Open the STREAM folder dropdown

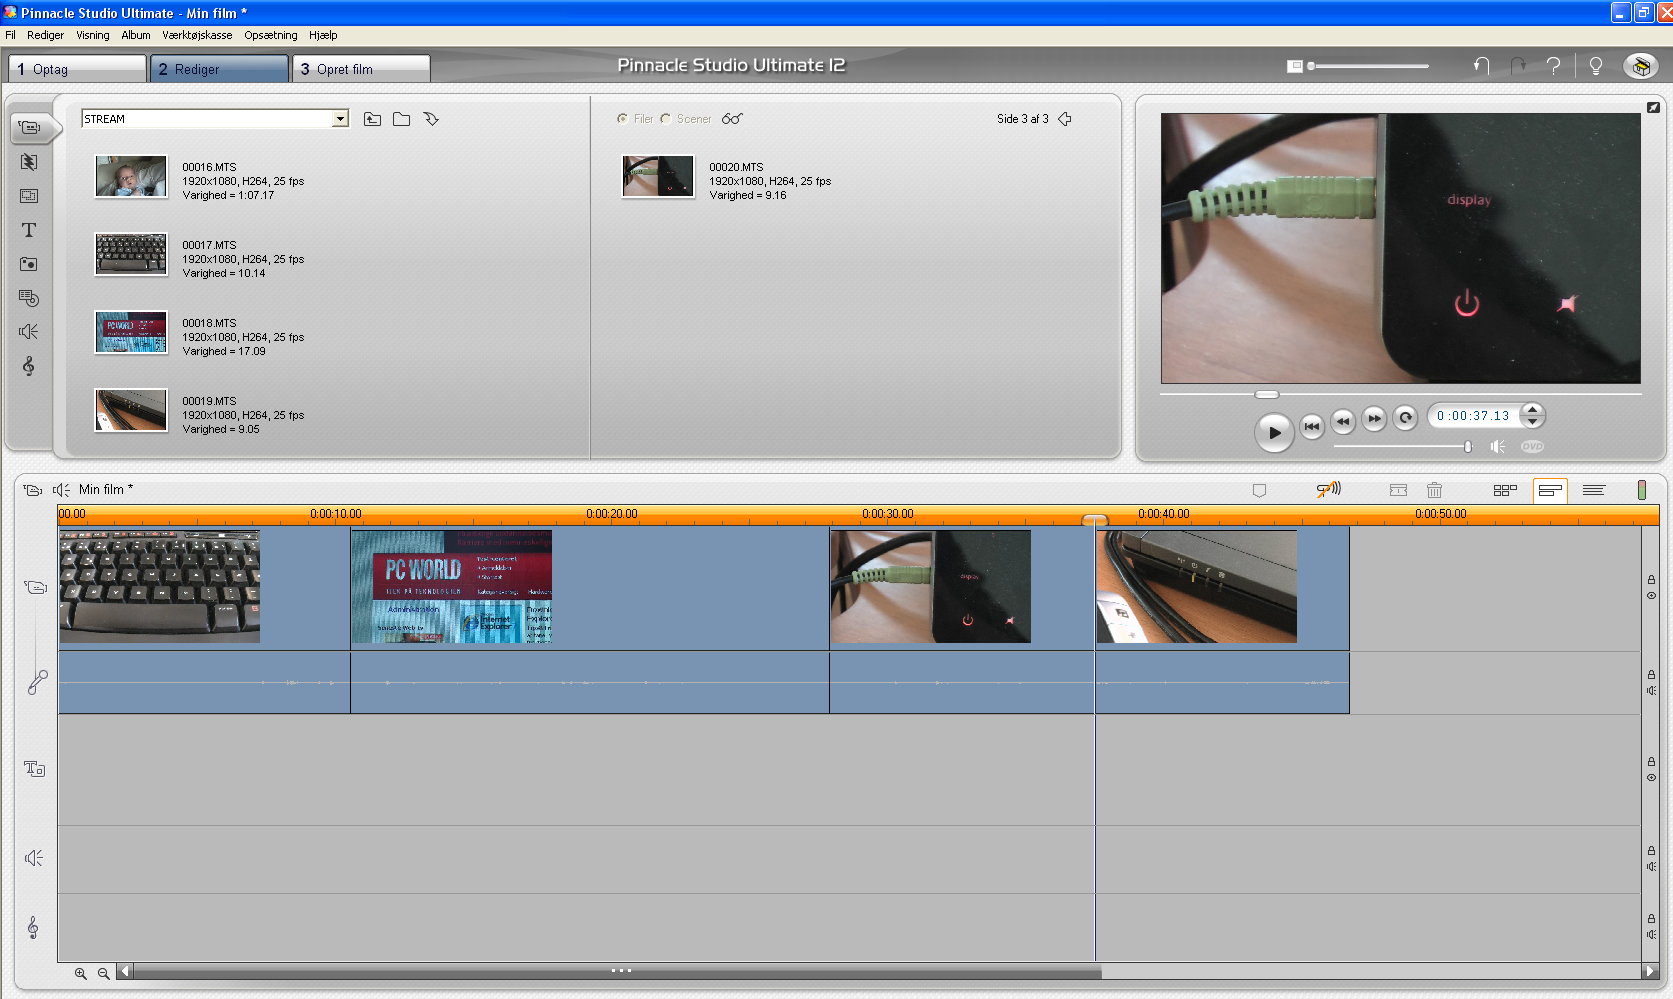pos(340,119)
